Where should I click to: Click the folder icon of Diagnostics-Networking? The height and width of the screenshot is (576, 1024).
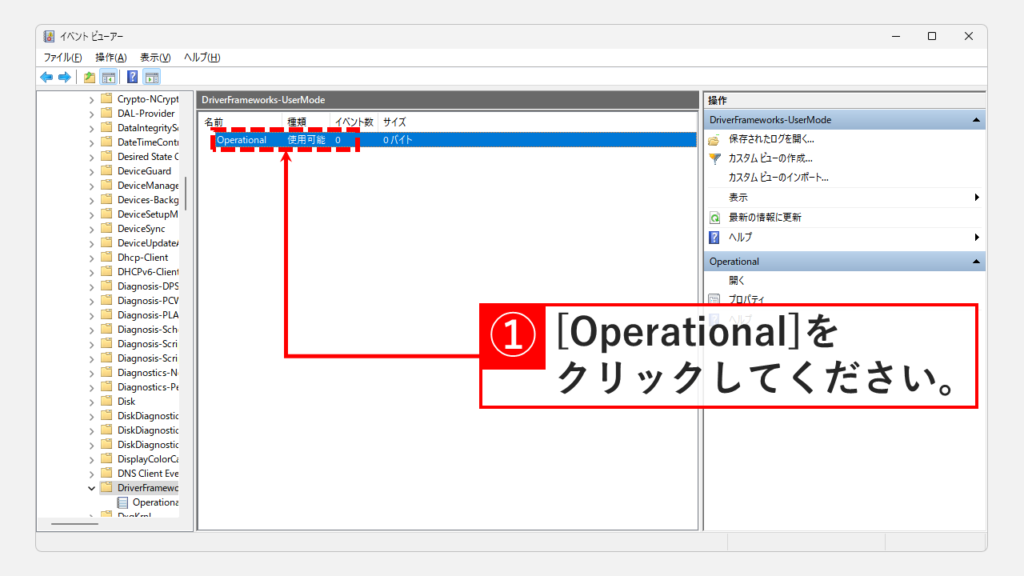106,372
